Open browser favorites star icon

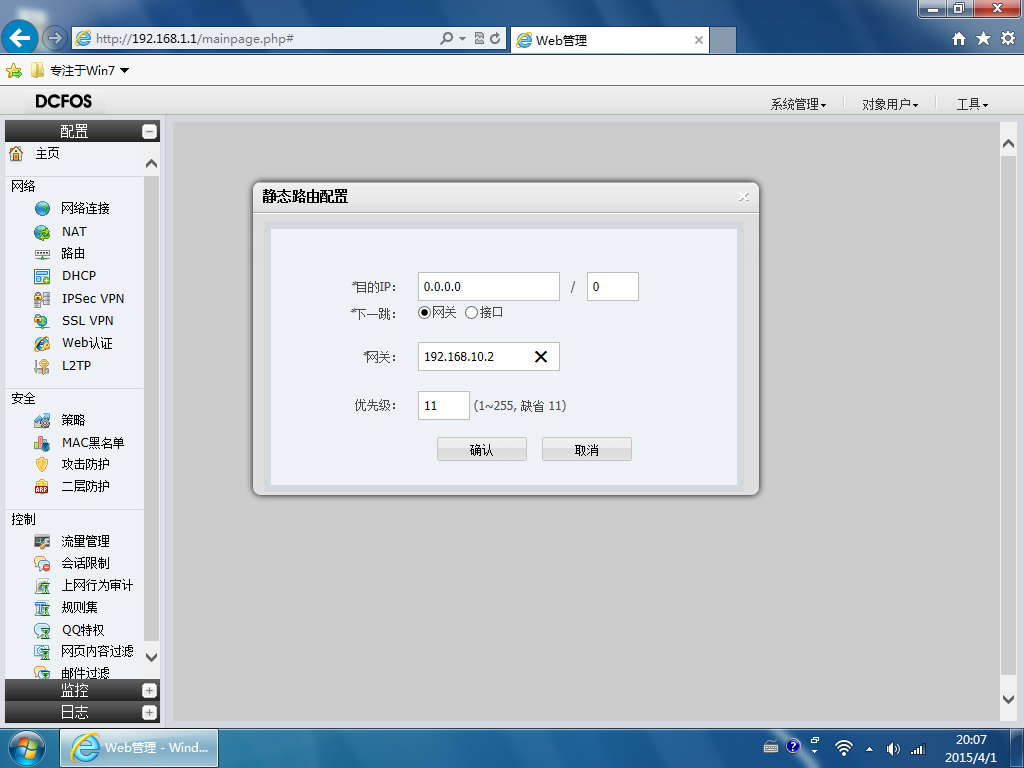984,39
